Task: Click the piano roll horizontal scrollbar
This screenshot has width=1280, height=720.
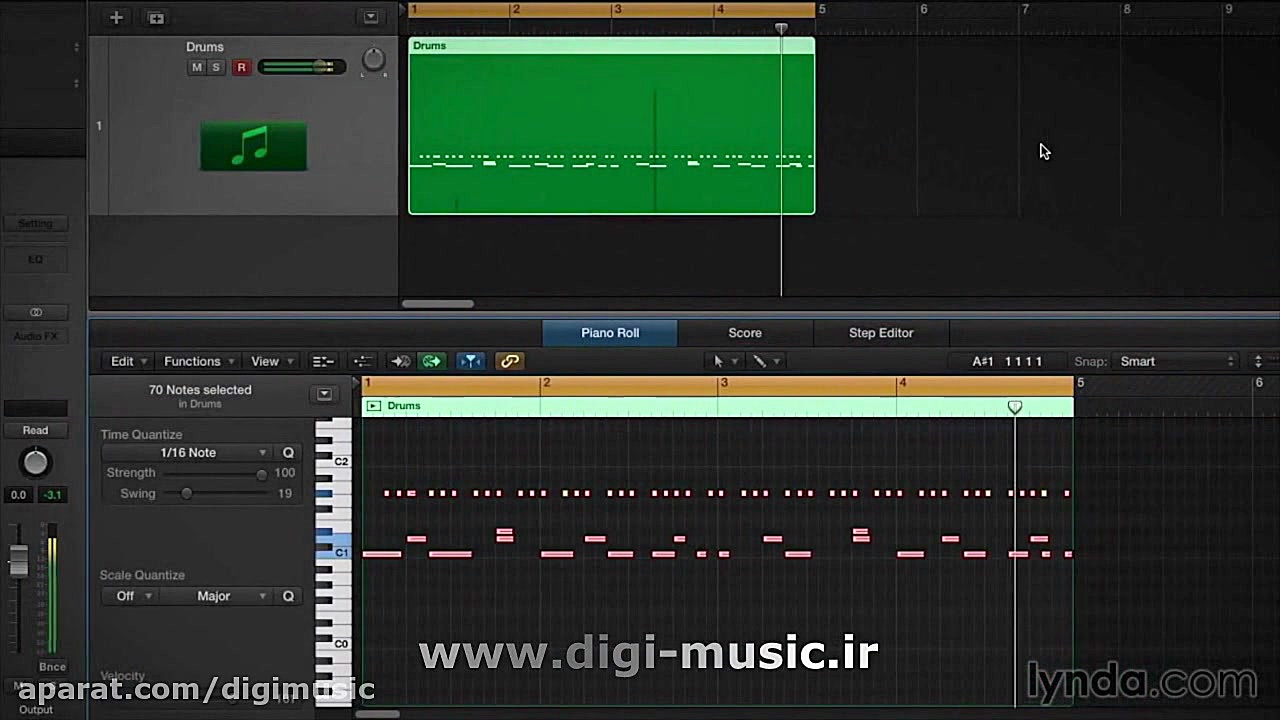Action: (378, 714)
